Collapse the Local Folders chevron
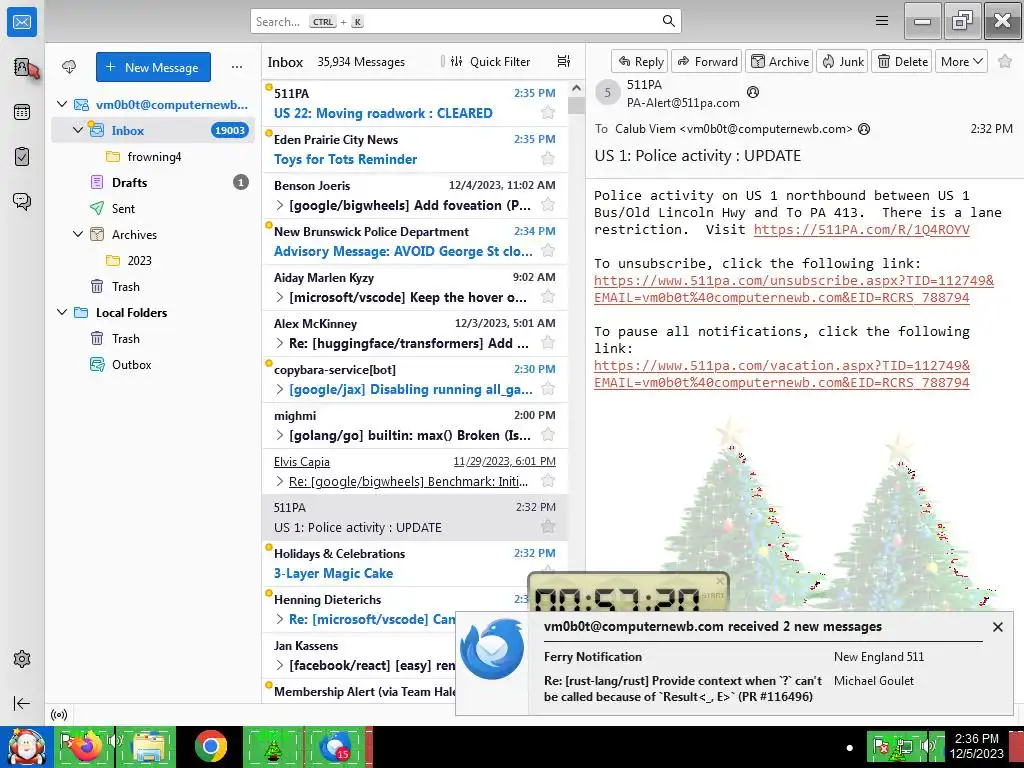Image resolution: width=1024 pixels, height=768 pixels. (62, 312)
